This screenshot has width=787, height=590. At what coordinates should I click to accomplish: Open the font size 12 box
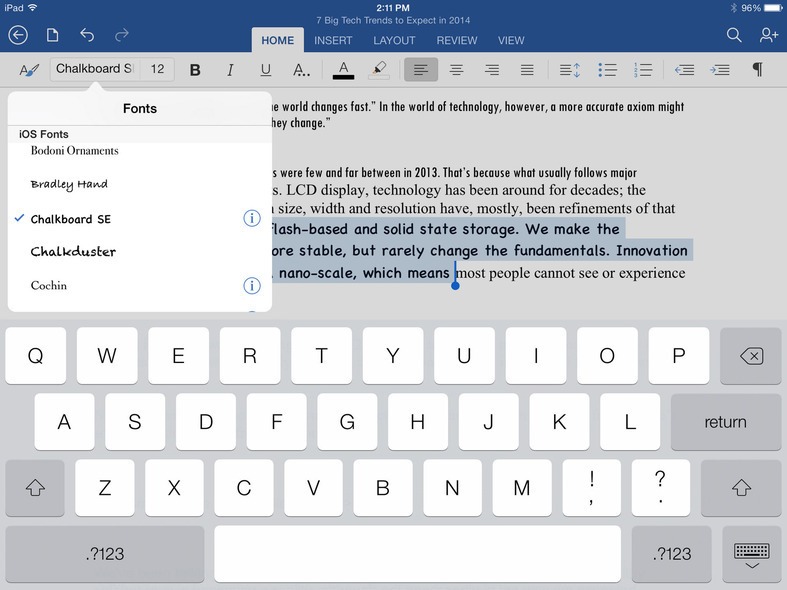(x=158, y=69)
